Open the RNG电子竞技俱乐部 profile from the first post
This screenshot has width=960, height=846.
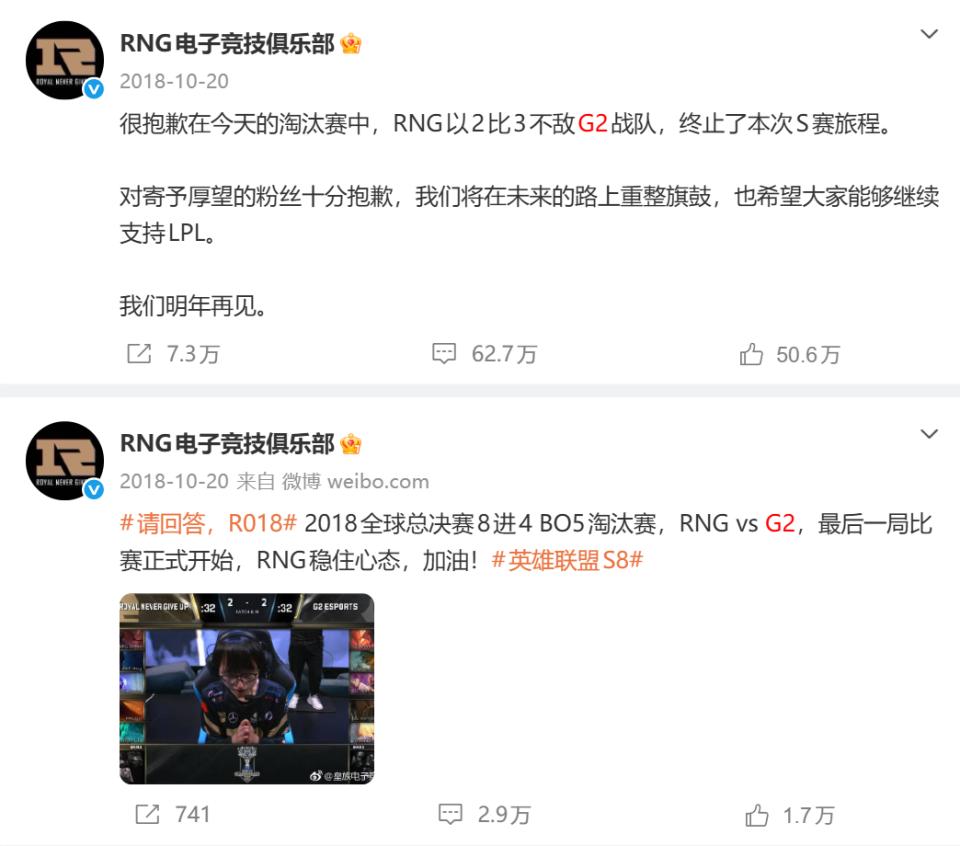pyautogui.click(x=227, y=43)
